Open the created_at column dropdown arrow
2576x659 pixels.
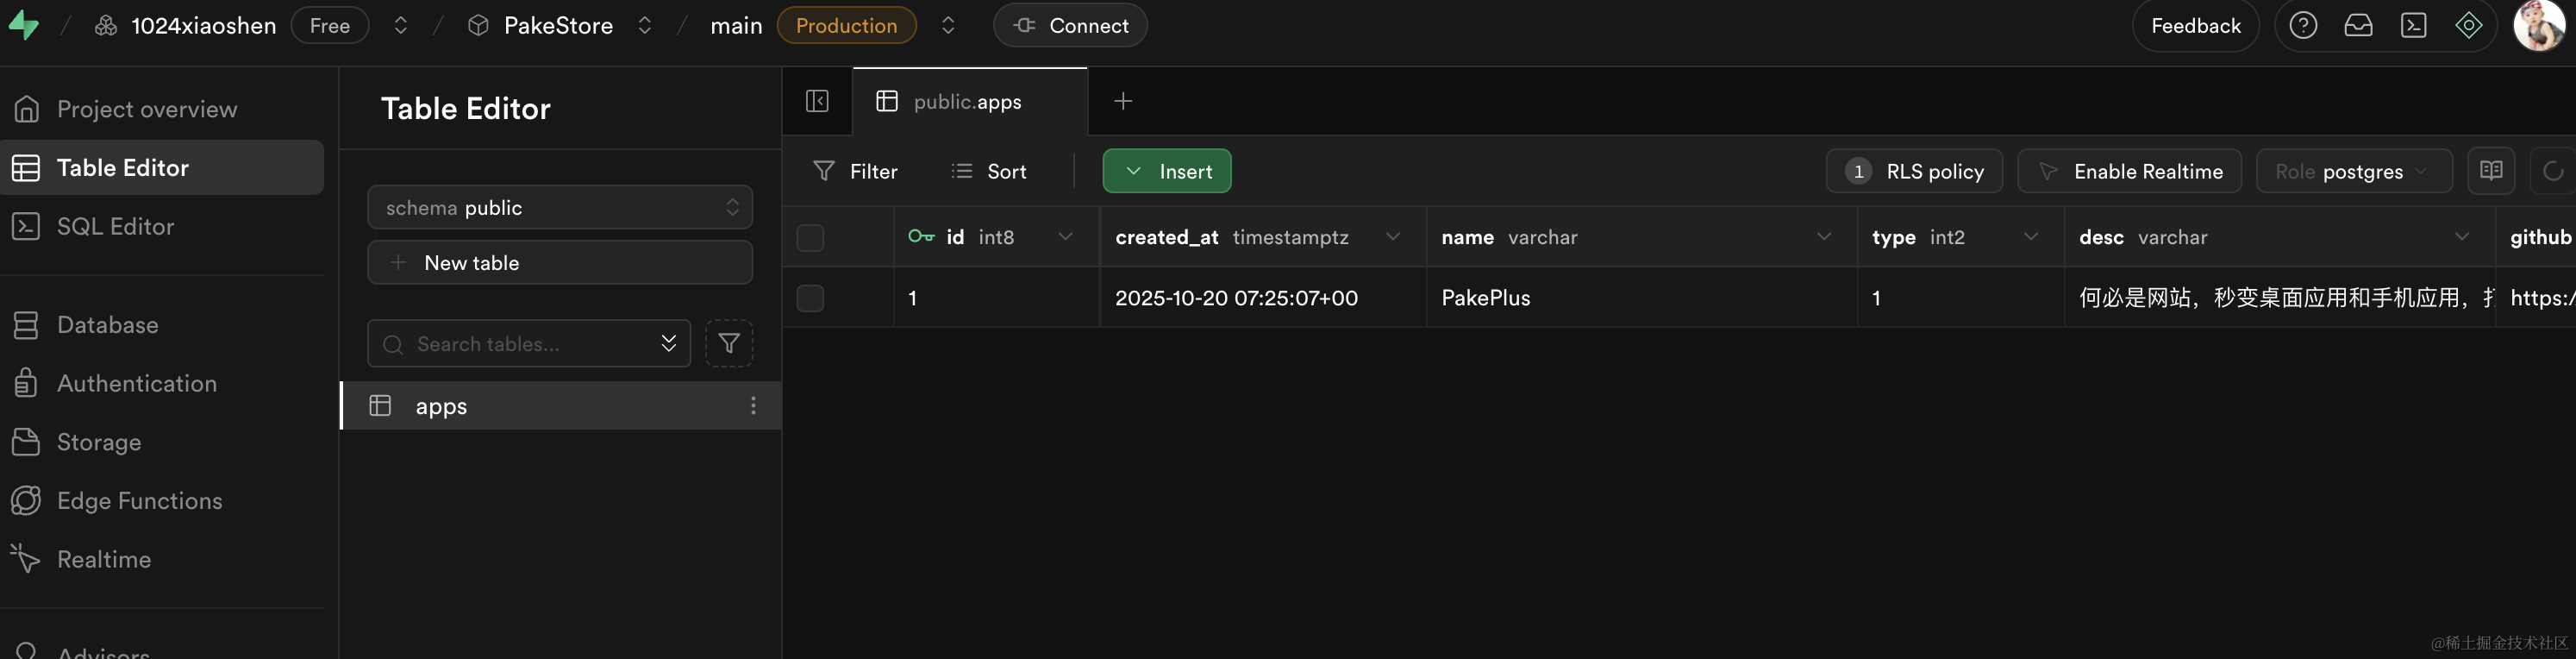[1392, 237]
